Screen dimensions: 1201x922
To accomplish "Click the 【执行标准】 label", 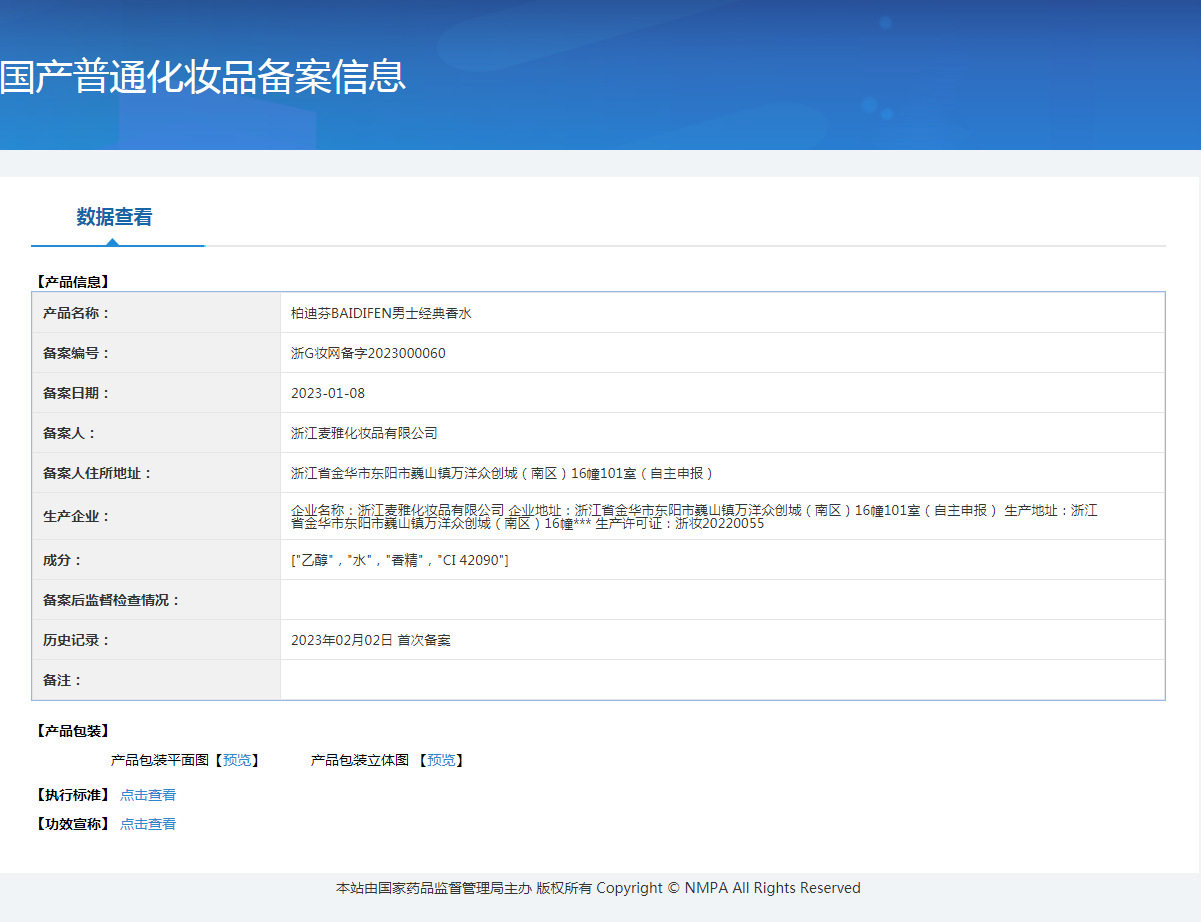I will 72,795.
